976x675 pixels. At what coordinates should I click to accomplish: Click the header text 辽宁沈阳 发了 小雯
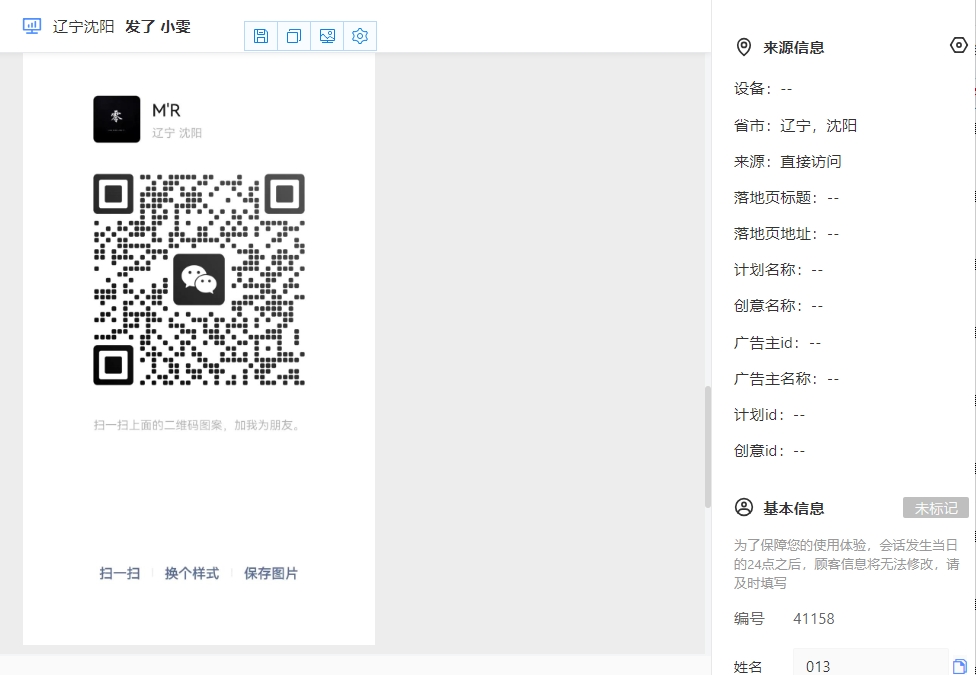121,27
